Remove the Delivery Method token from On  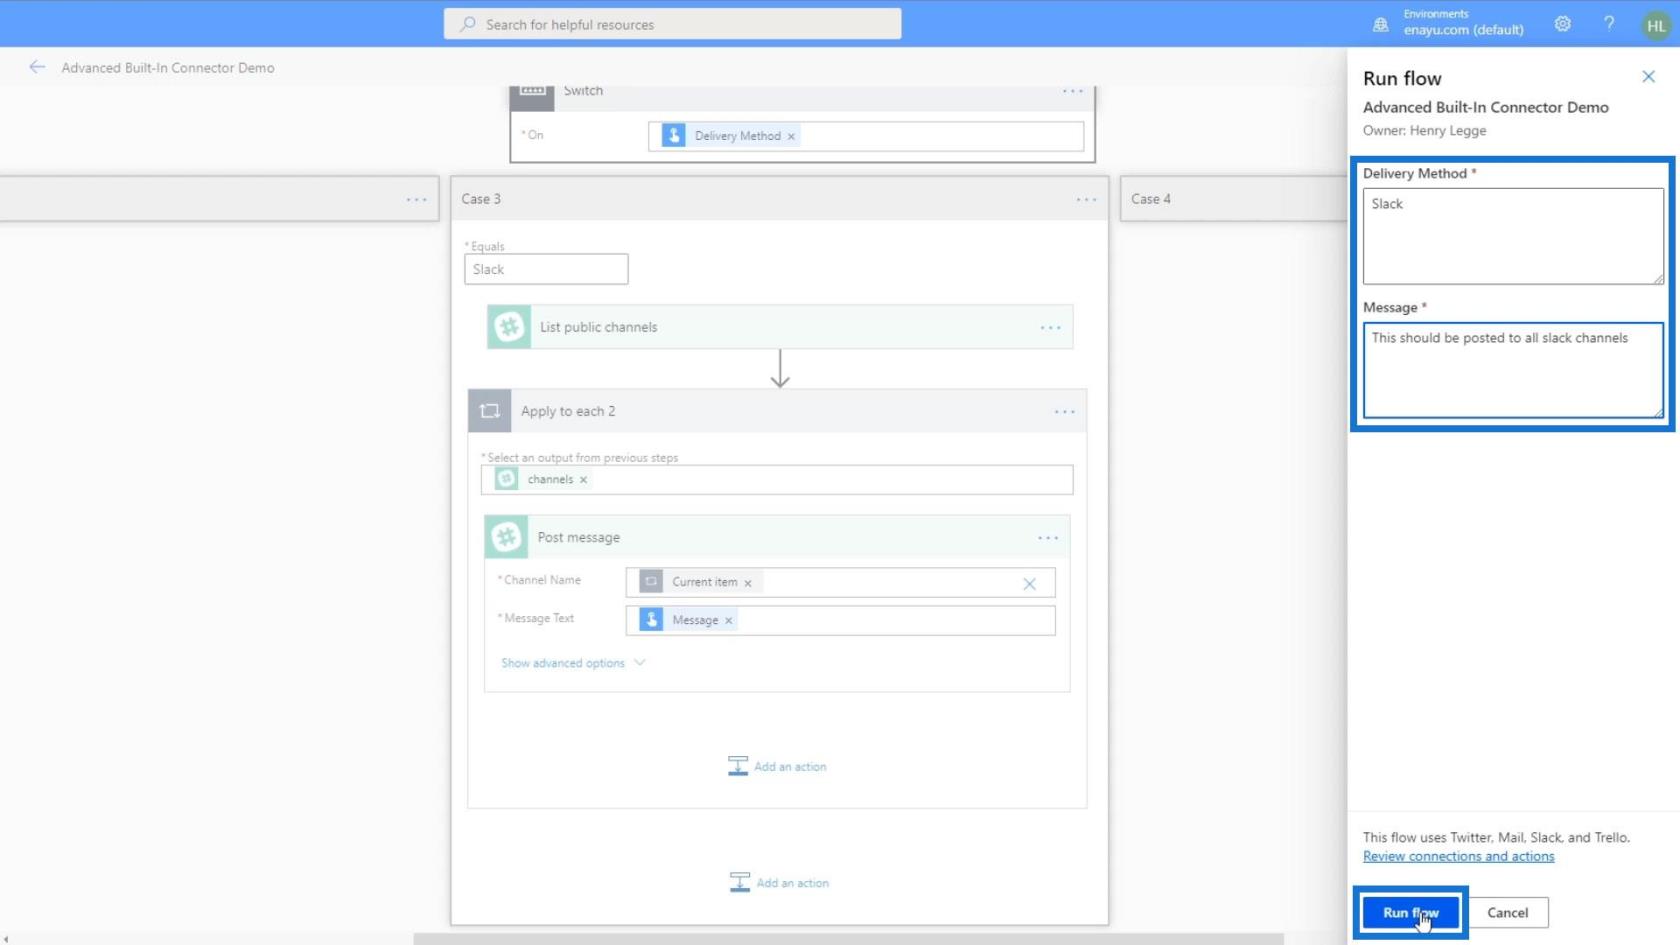pyautogui.click(x=791, y=136)
